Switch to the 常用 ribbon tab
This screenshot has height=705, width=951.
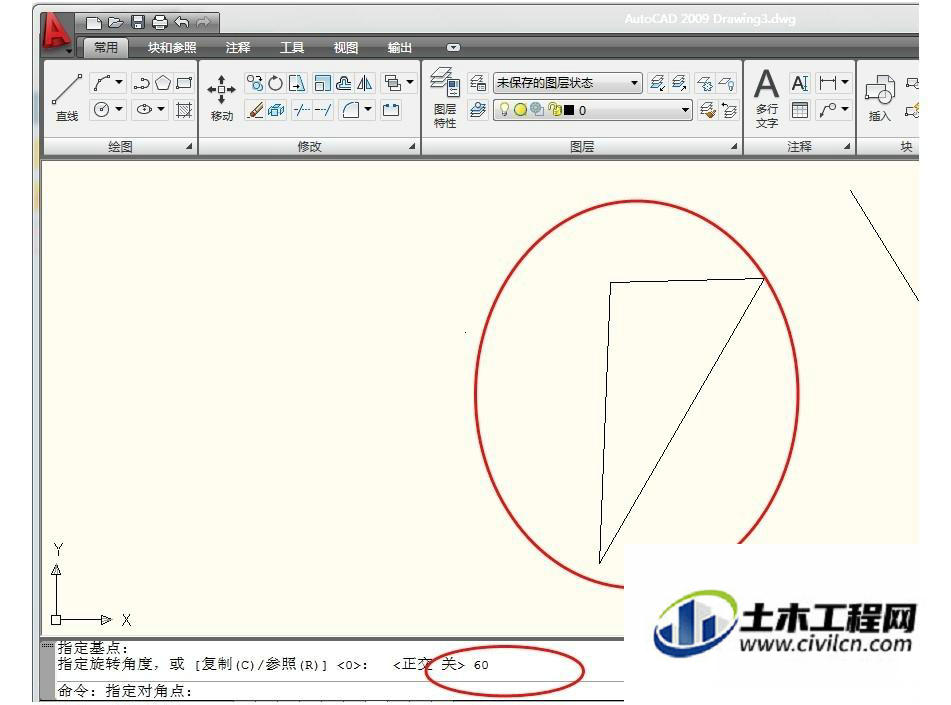[x=106, y=47]
